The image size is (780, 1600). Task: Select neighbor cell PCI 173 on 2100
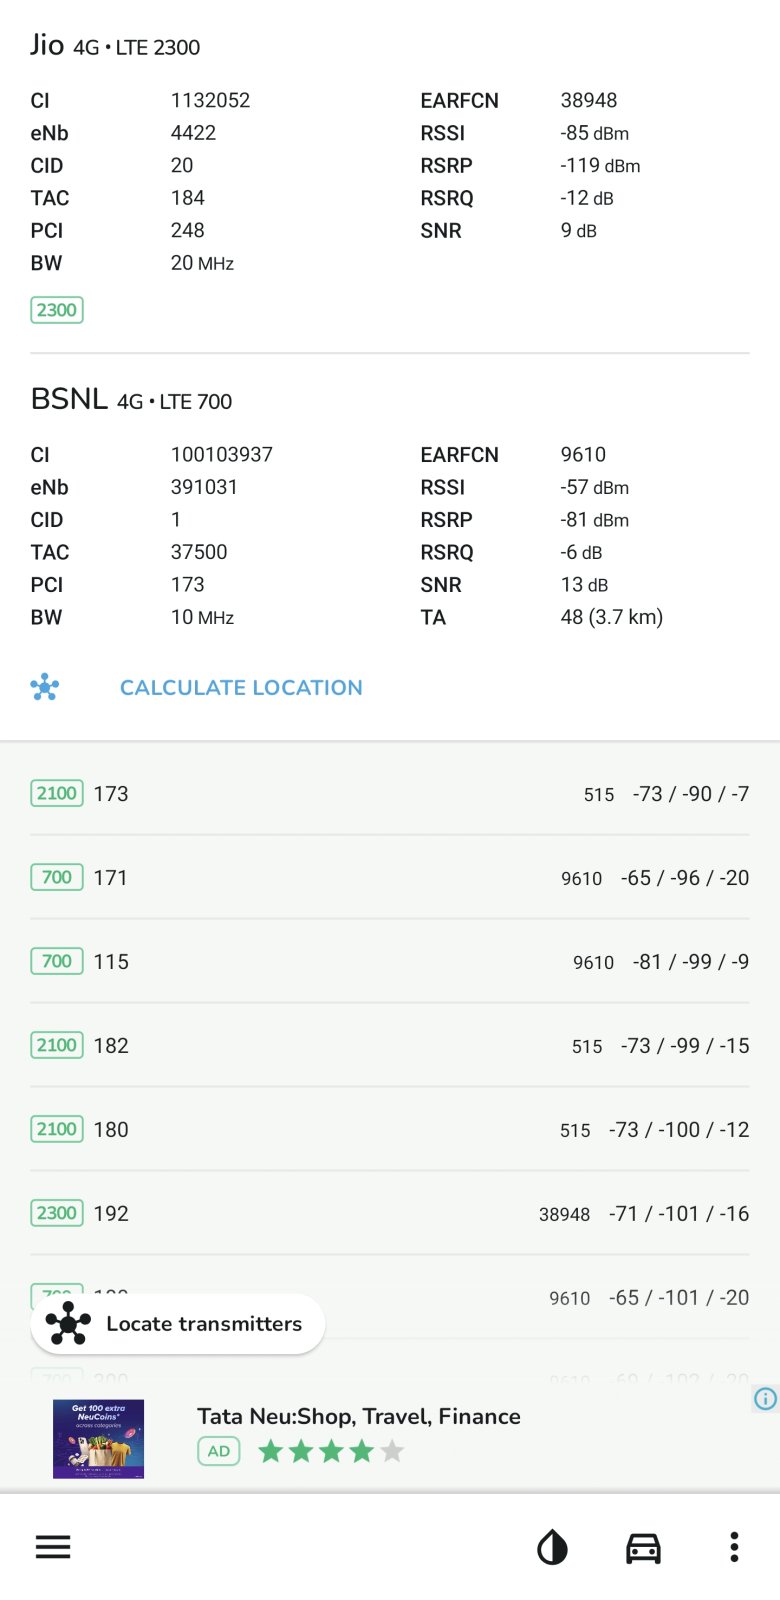click(x=390, y=794)
